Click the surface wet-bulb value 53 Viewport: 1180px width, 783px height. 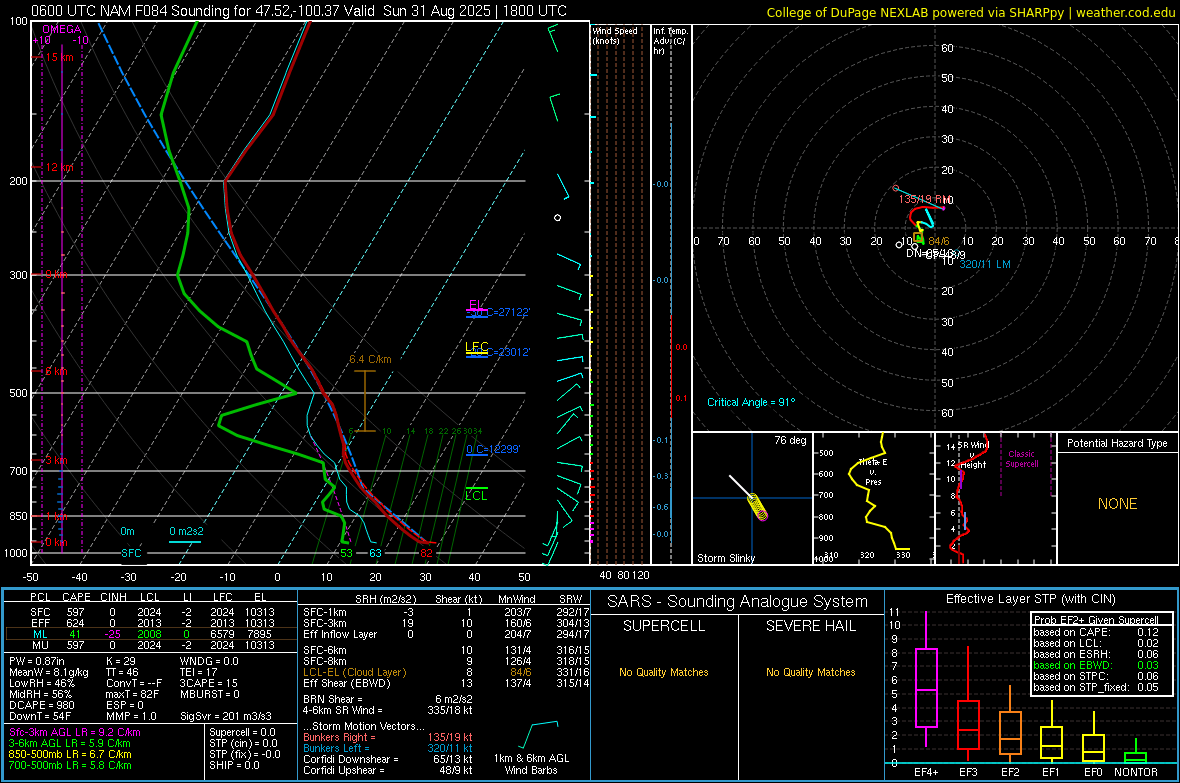(x=346, y=553)
